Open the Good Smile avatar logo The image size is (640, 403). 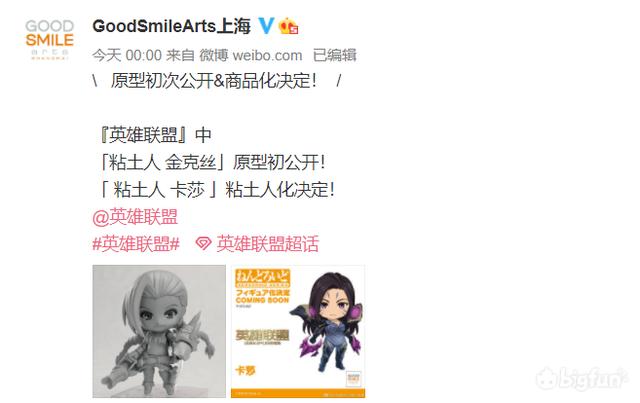tap(49, 40)
